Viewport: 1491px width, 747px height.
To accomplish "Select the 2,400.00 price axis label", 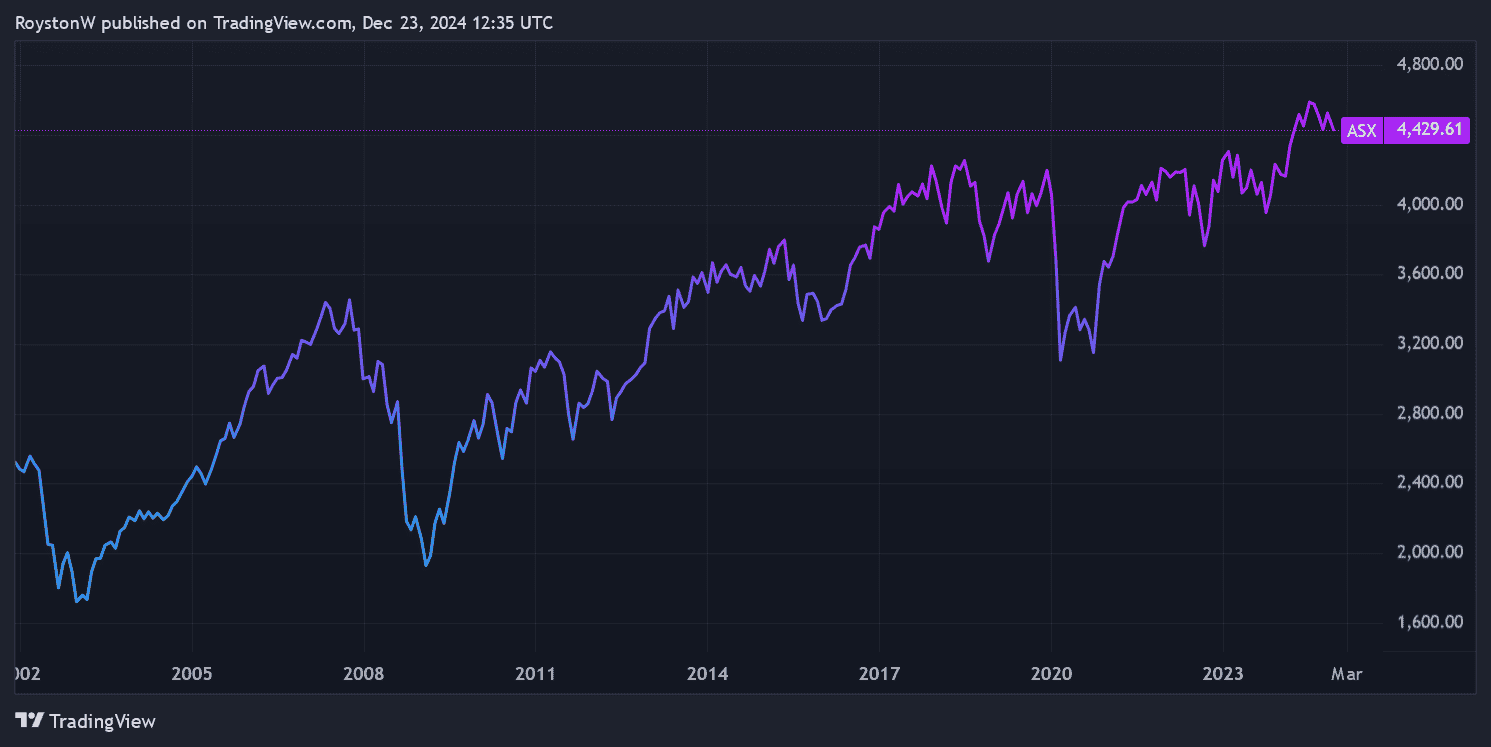I will 1429,482.
